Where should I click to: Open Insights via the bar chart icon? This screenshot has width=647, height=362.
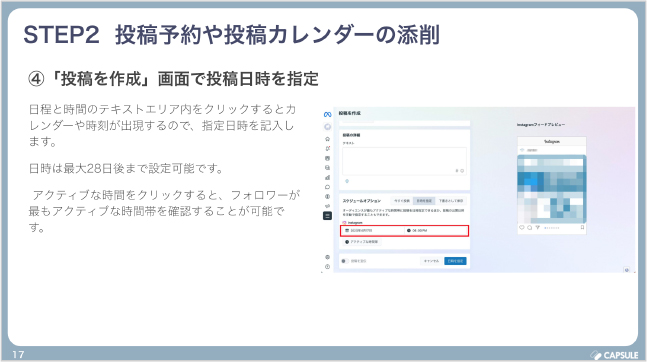[327, 177]
